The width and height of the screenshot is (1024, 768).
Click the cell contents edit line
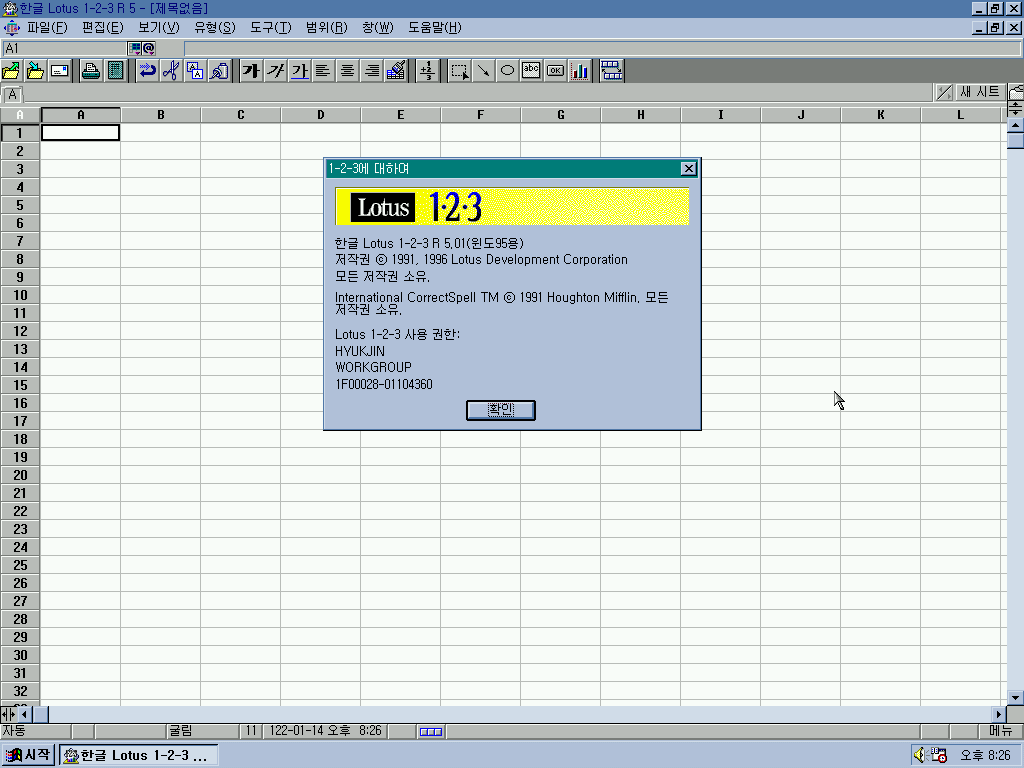602,48
